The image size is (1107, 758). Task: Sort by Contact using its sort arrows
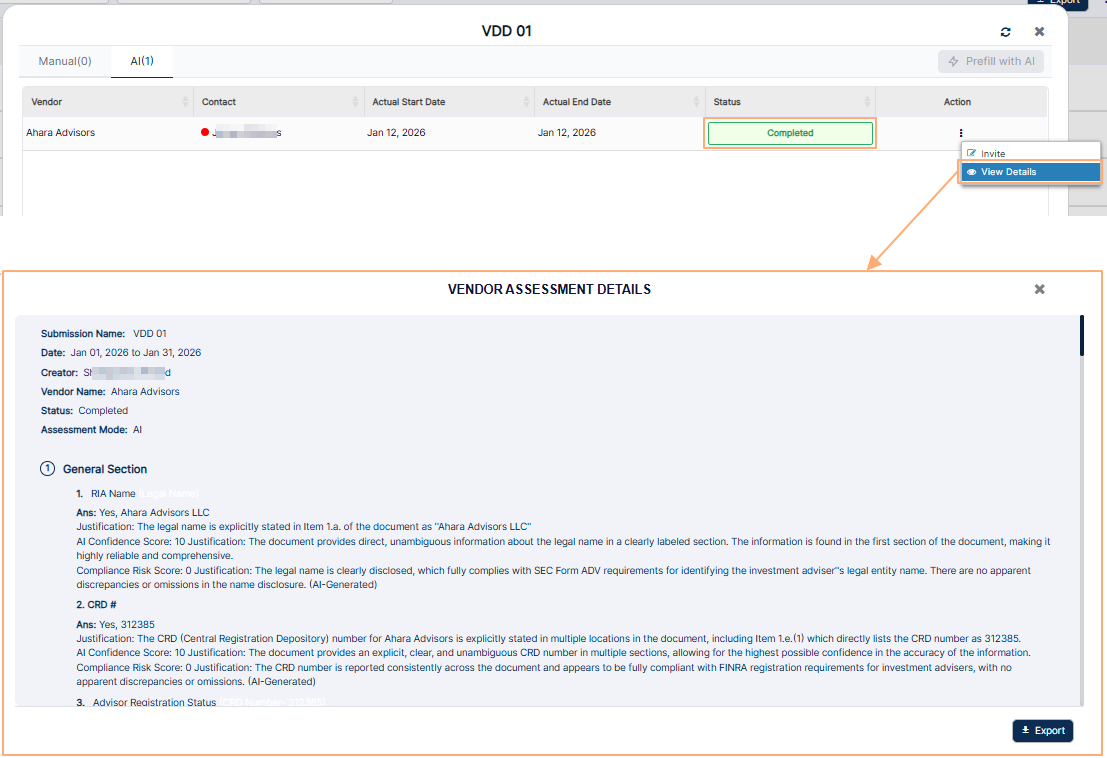(x=355, y=102)
